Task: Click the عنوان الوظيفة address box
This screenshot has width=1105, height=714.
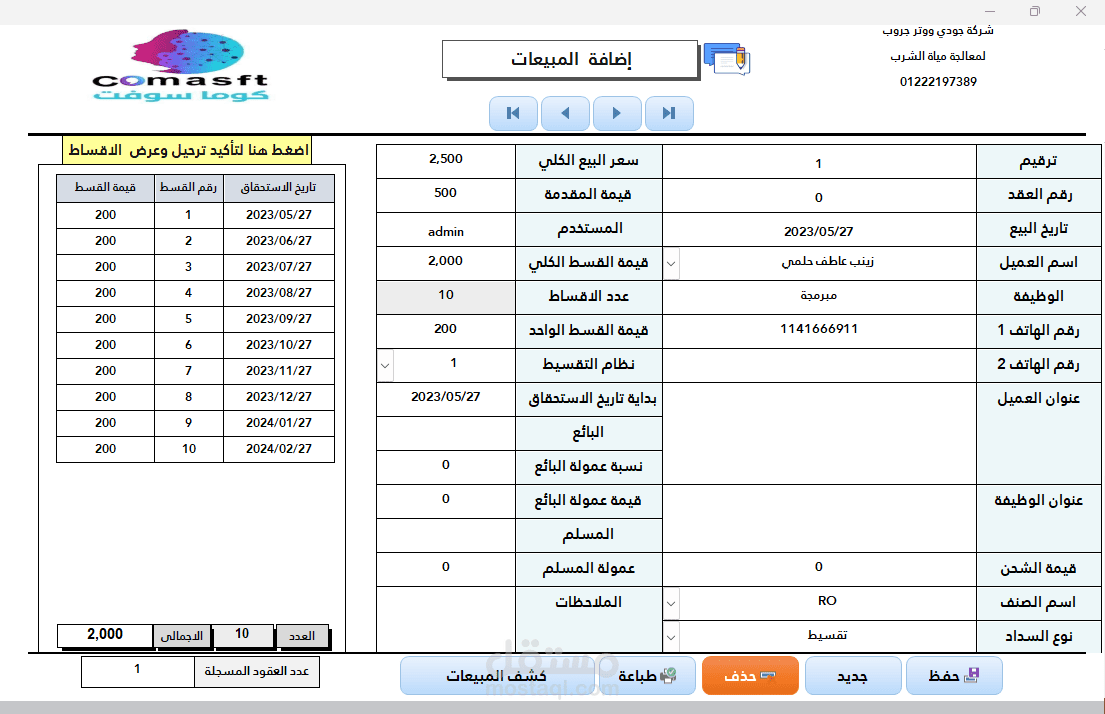Action: coord(819,519)
